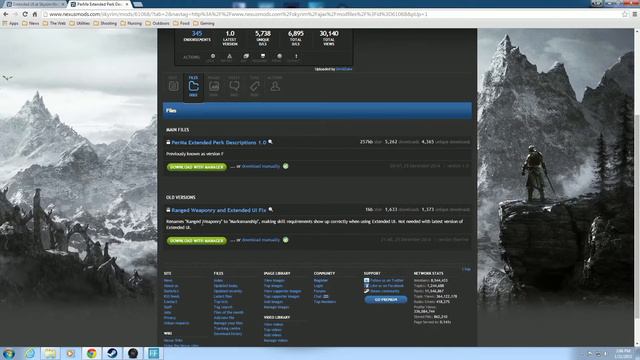Open the Posts speech-bubble tab icon
The height and width of the screenshot is (360, 640).
click(234, 86)
